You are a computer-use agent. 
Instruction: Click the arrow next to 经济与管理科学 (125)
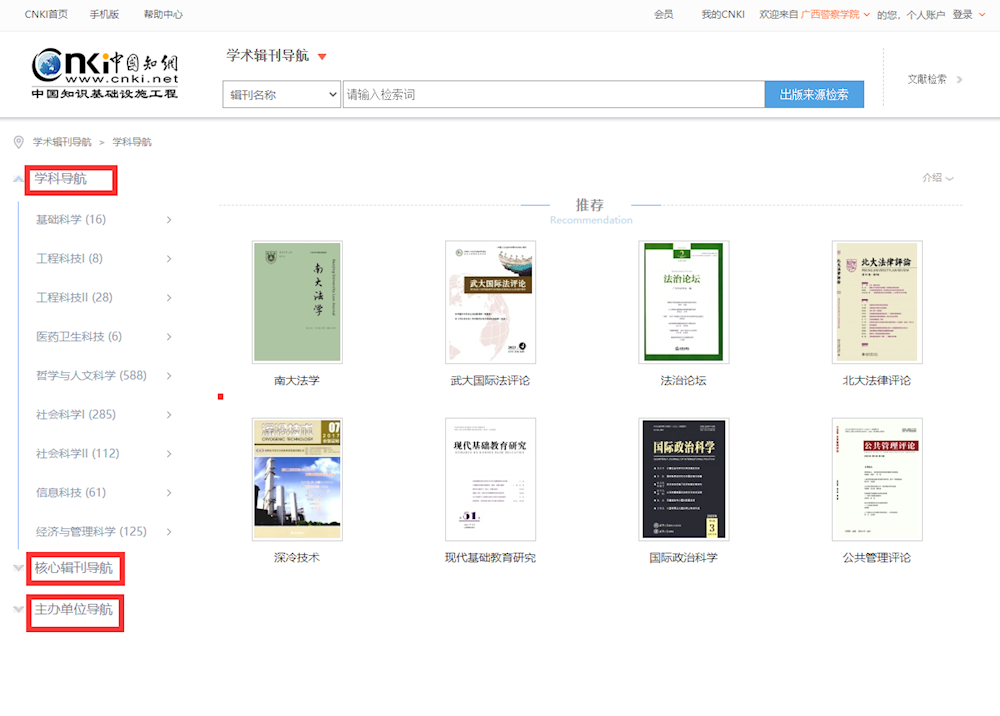pyautogui.click(x=169, y=532)
